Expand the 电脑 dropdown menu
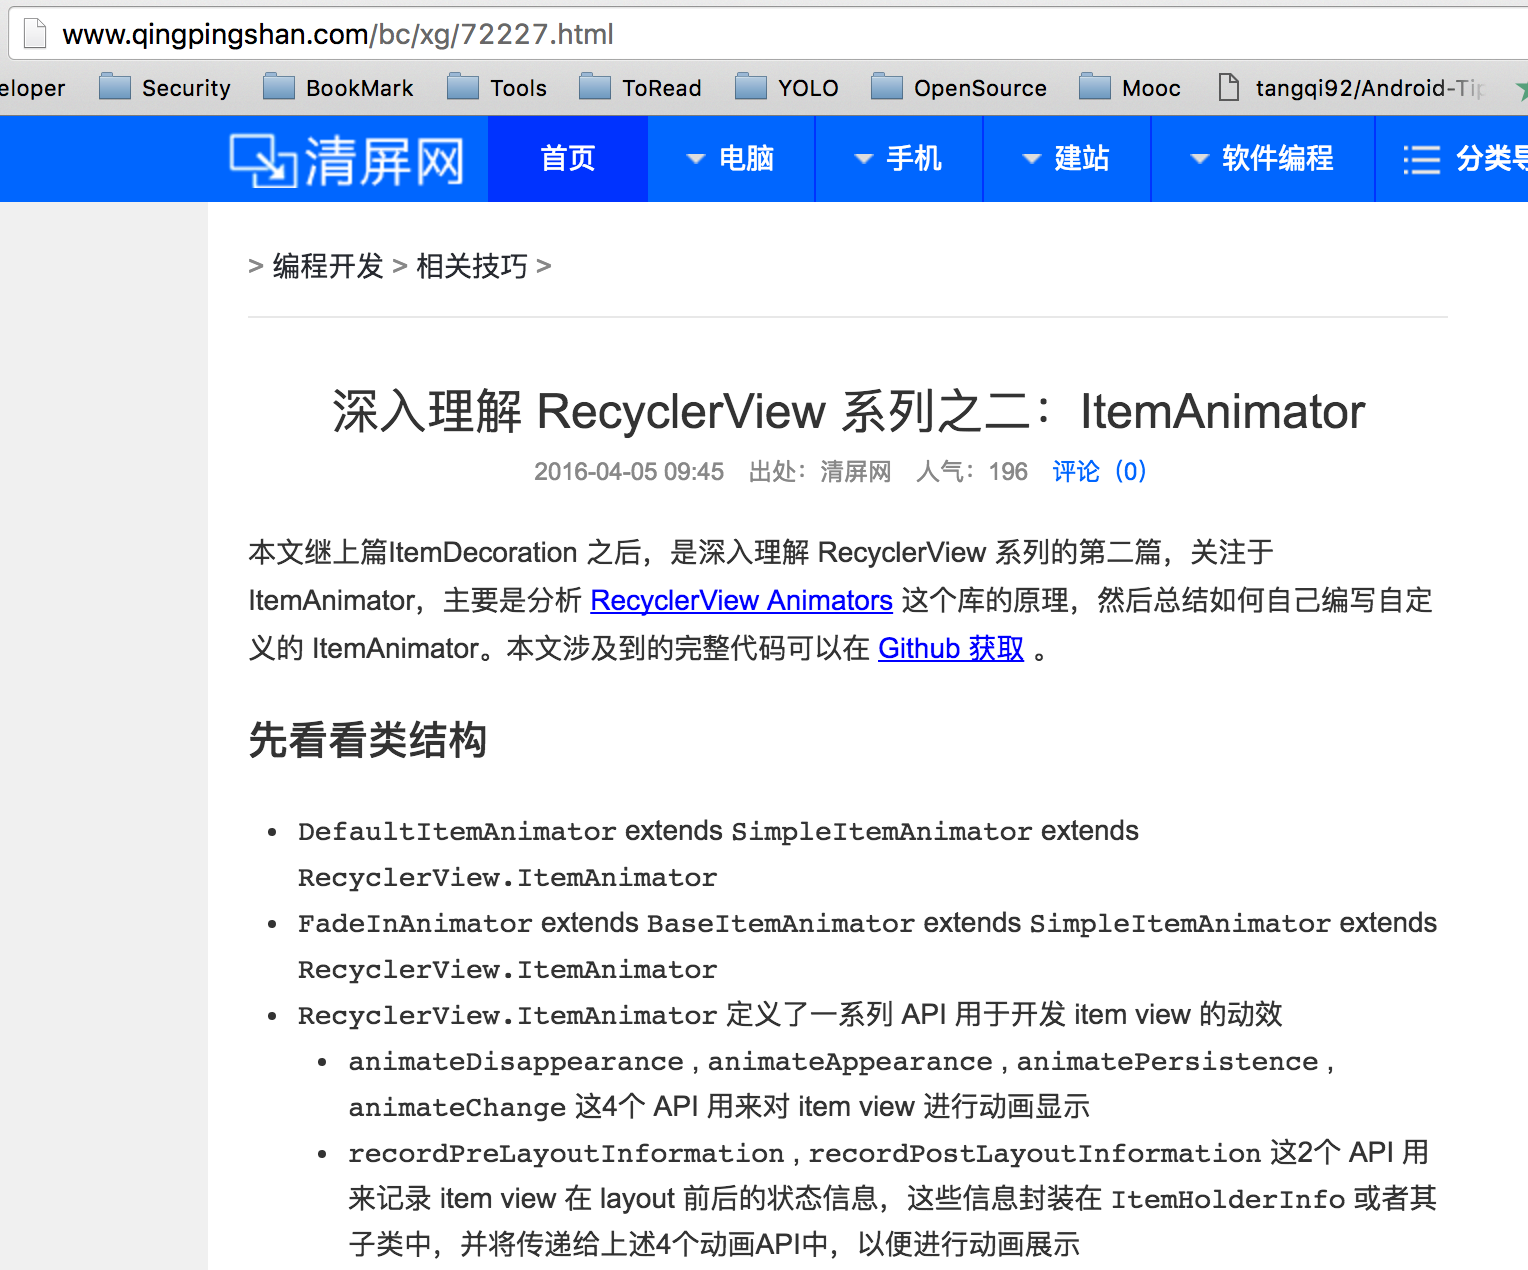This screenshot has height=1270, width=1528. [x=731, y=159]
